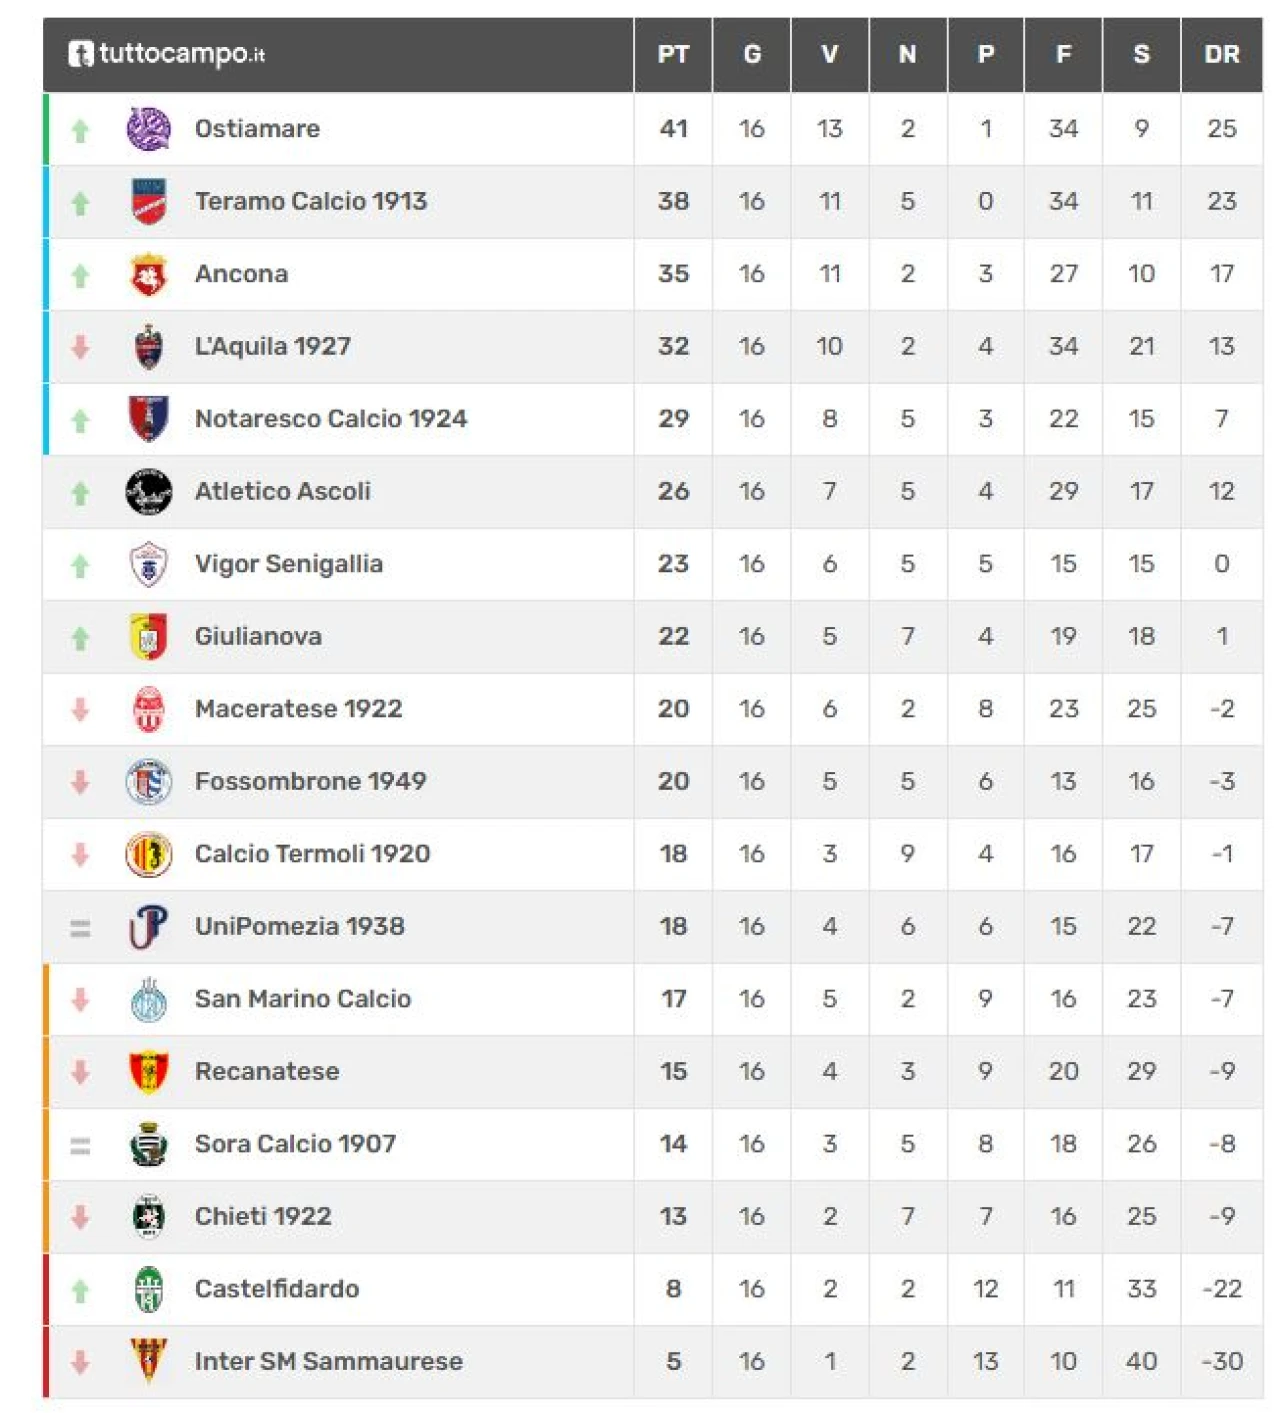The height and width of the screenshot is (1413, 1280).
Task: Click the Atletico Ascoli black crest
Action: 148,491
